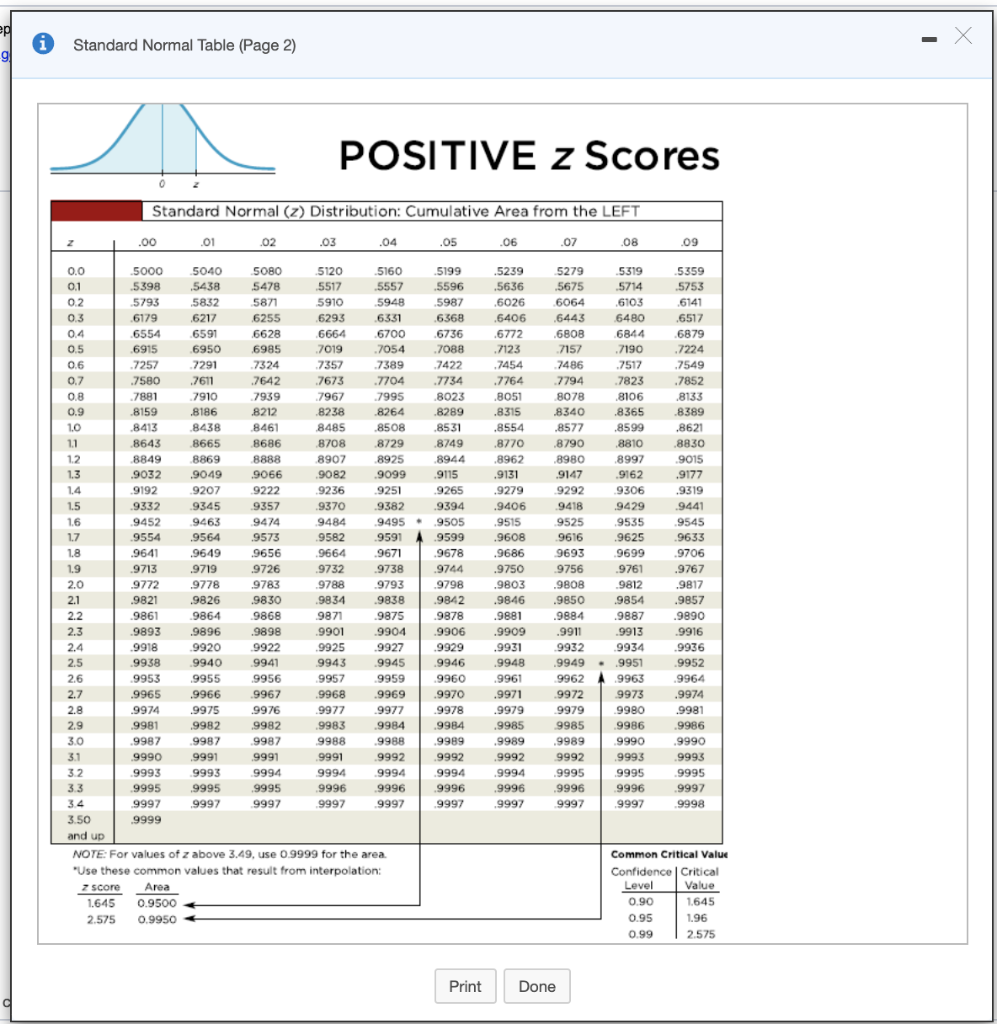Click critical value 1.96

[697, 918]
